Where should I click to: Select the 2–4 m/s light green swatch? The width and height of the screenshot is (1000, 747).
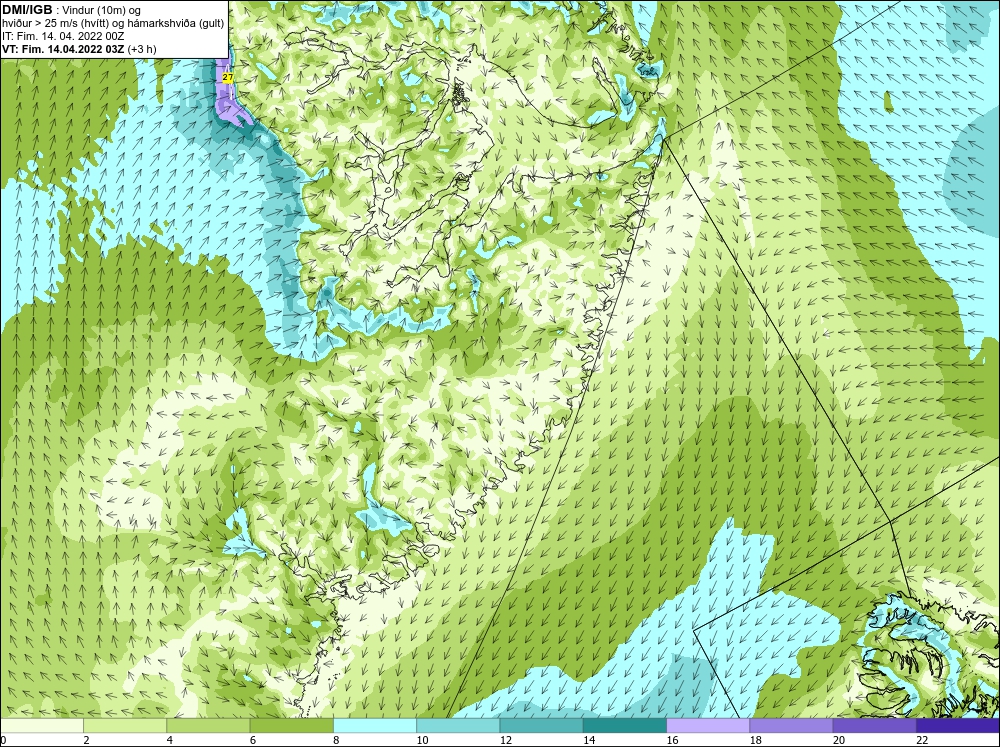[125, 726]
